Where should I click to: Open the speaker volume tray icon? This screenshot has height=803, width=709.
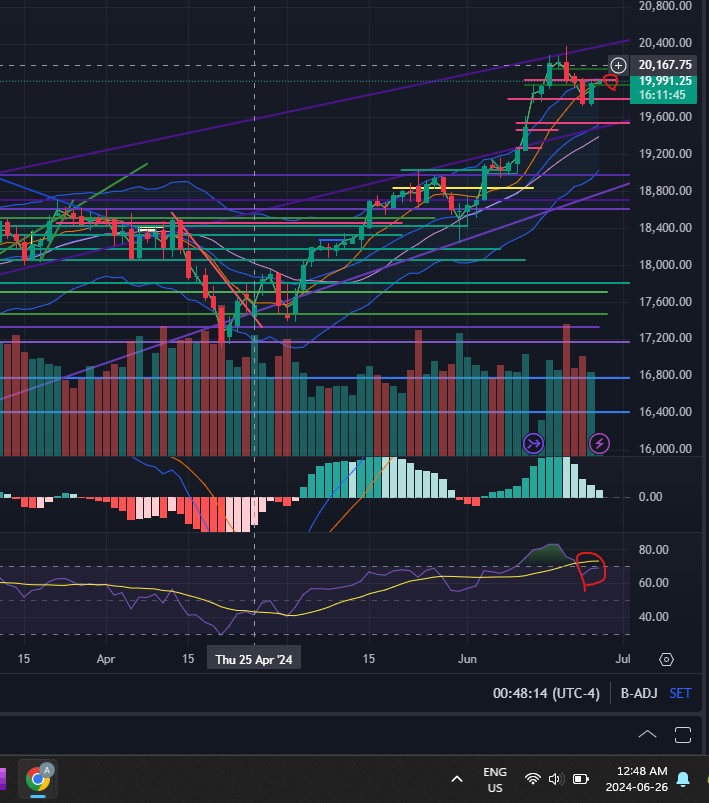coord(556,778)
